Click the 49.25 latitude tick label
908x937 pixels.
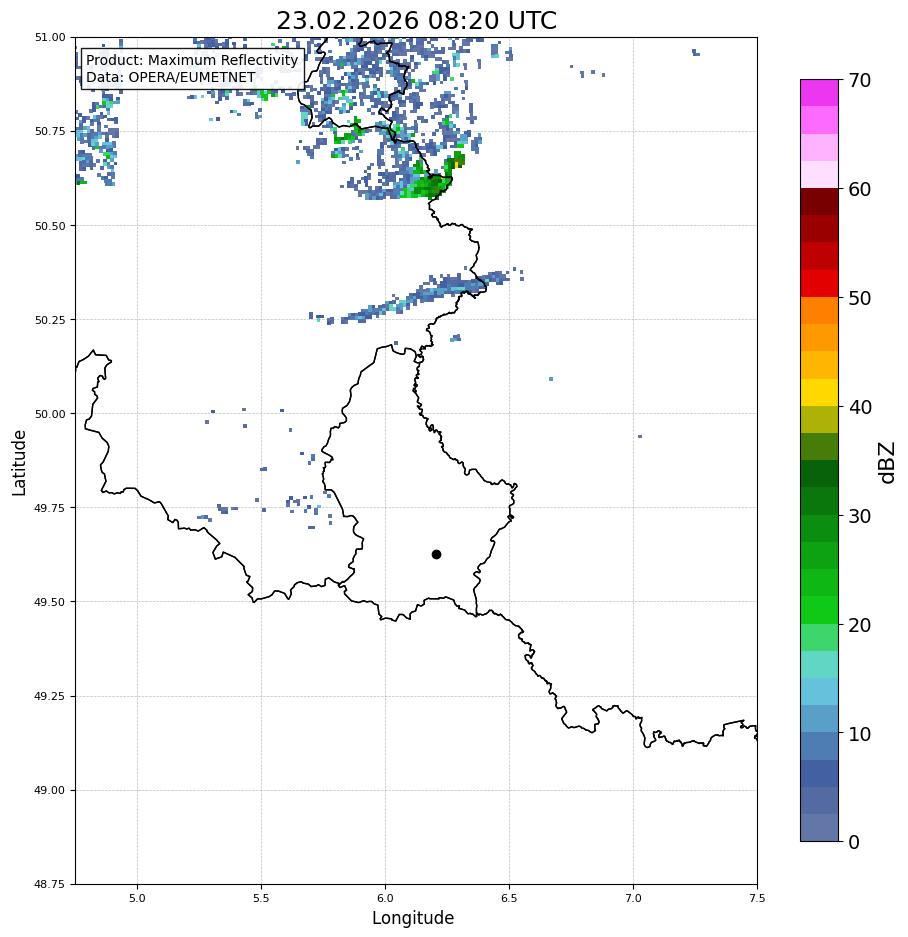tap(50, 696)
